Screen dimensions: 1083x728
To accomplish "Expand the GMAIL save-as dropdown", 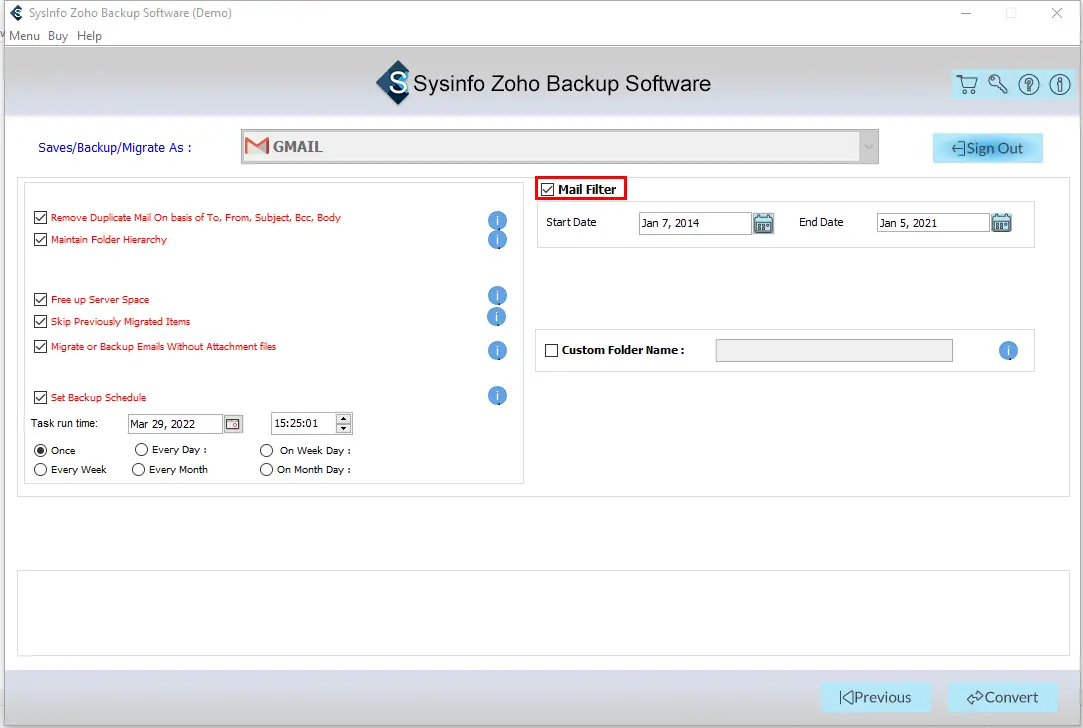I will pyautogui.click(x=868, y=147).
